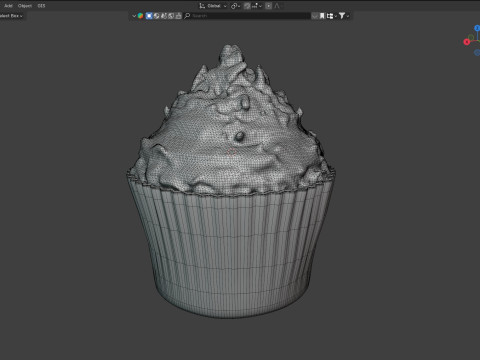Open the Global transform orientation dropdown

pos(213,6)
